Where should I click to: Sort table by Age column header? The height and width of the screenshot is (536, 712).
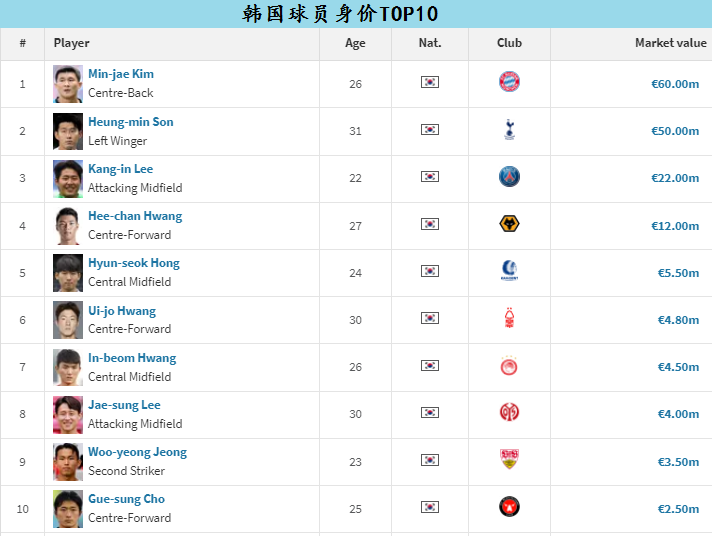pos(355,43)
